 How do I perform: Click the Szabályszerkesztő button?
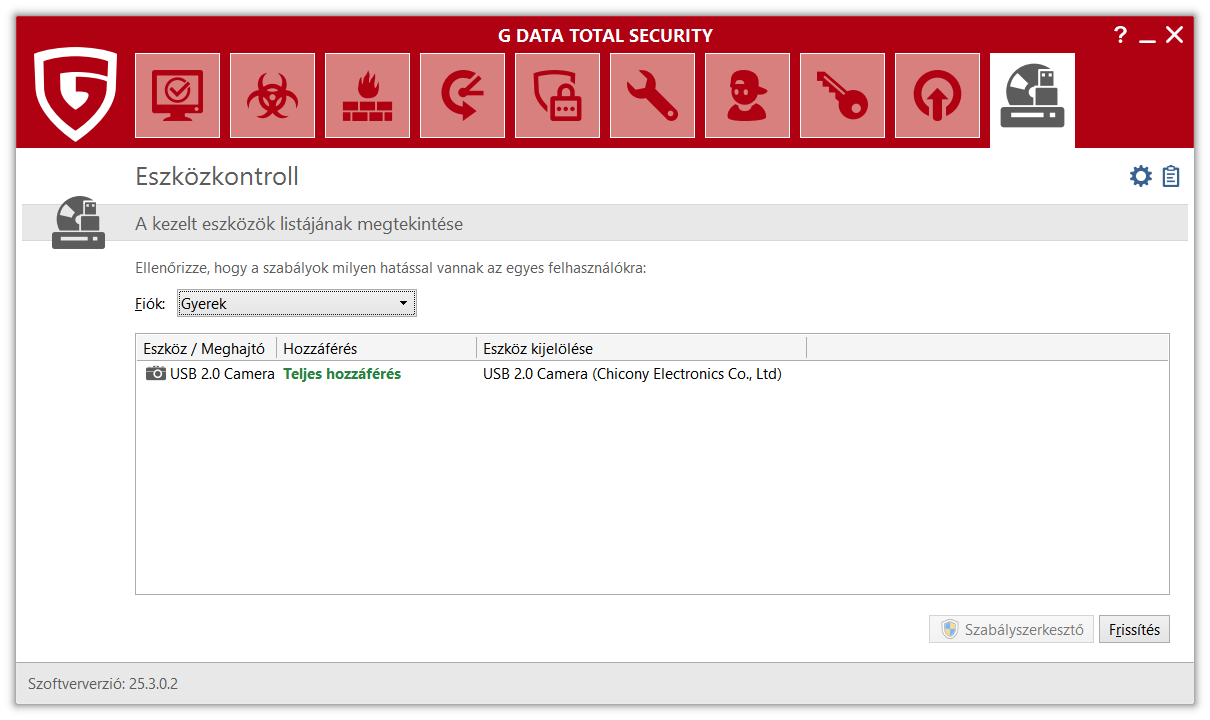tap(1012, 629)
